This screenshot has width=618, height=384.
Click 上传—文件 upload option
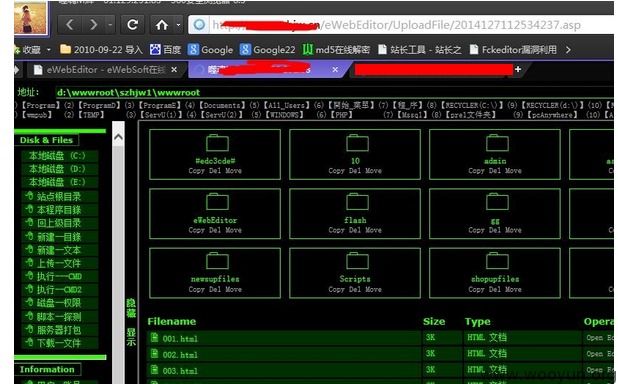tap(60, 263)
